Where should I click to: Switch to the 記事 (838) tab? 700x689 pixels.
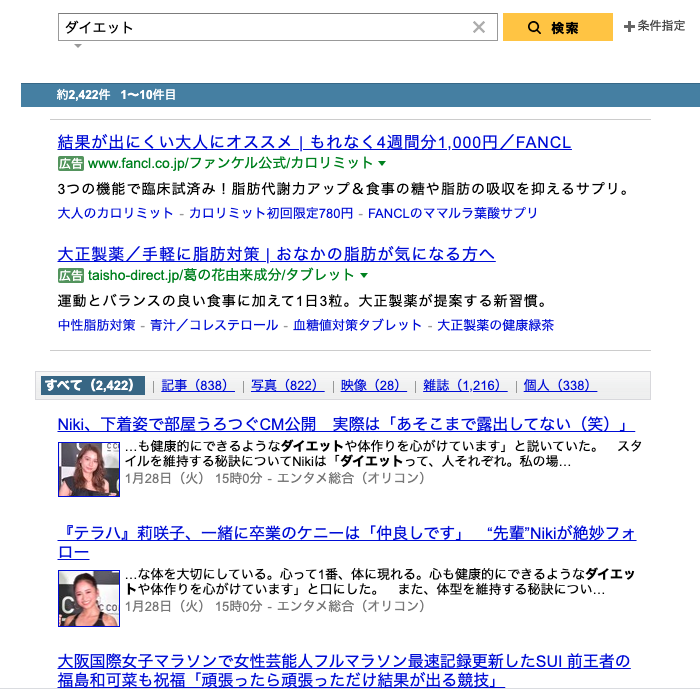[x=197, y=385]
